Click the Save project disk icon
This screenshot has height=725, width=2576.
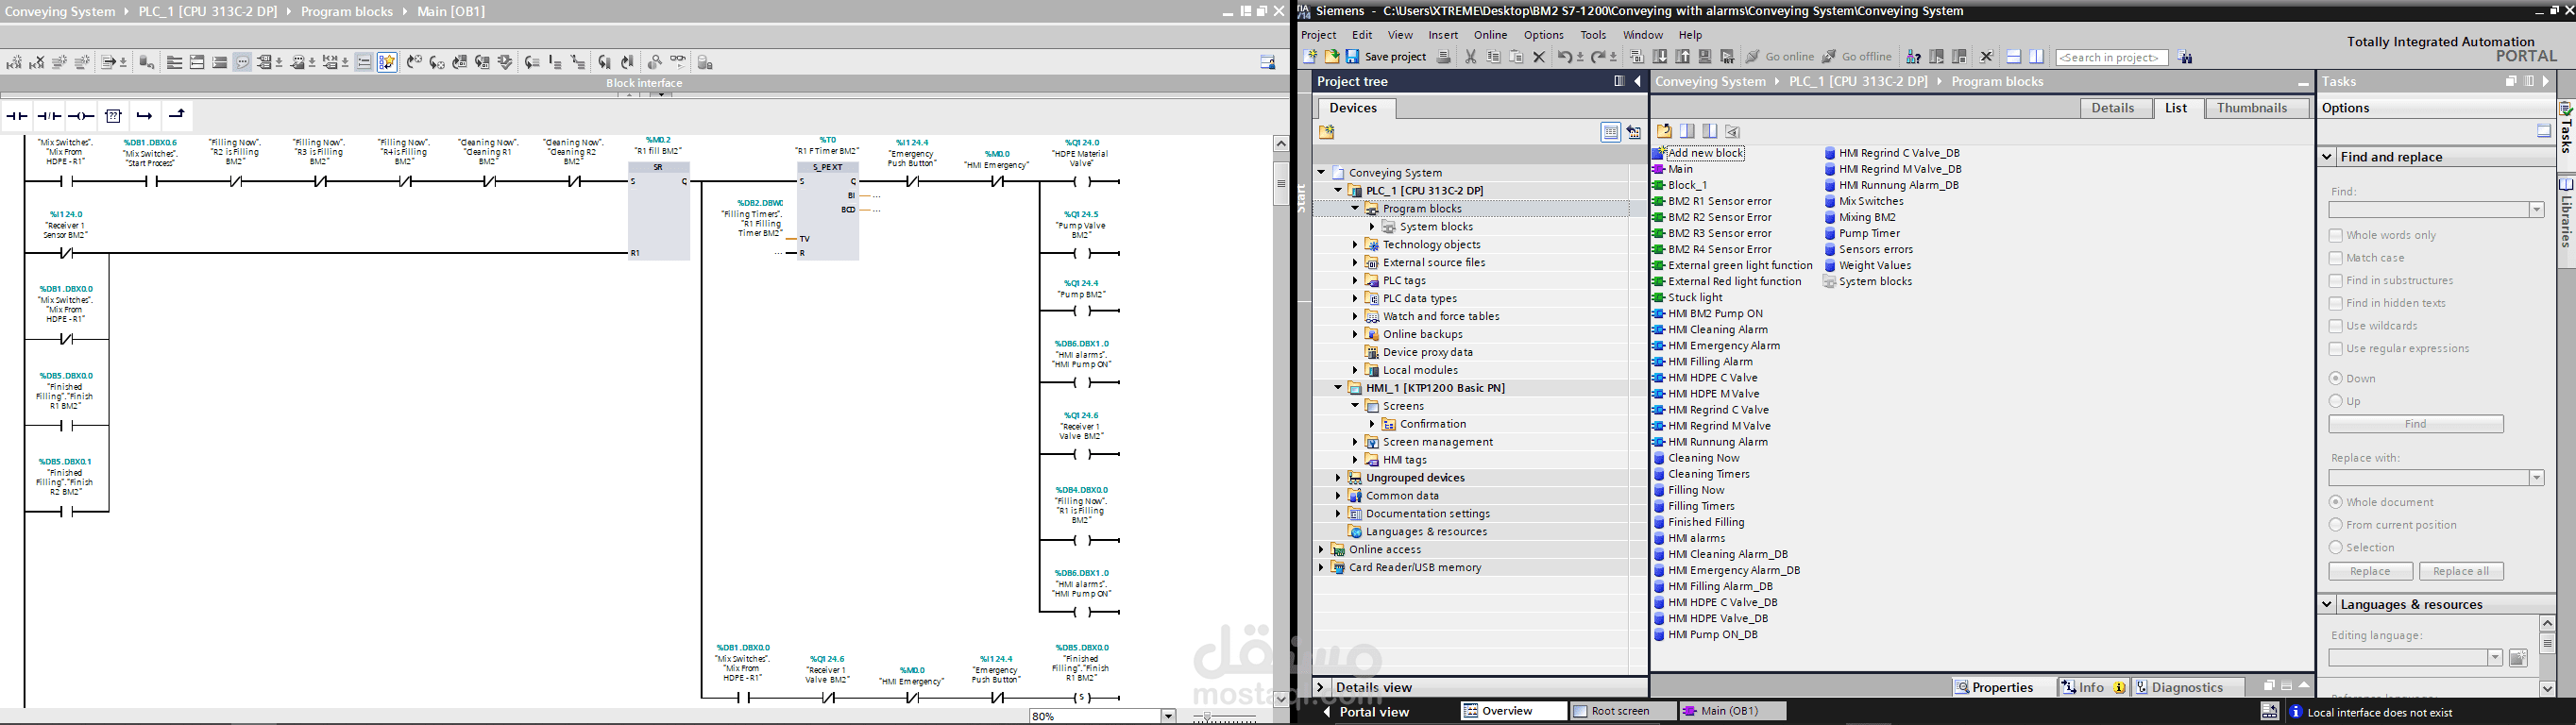click(1352, 57)
